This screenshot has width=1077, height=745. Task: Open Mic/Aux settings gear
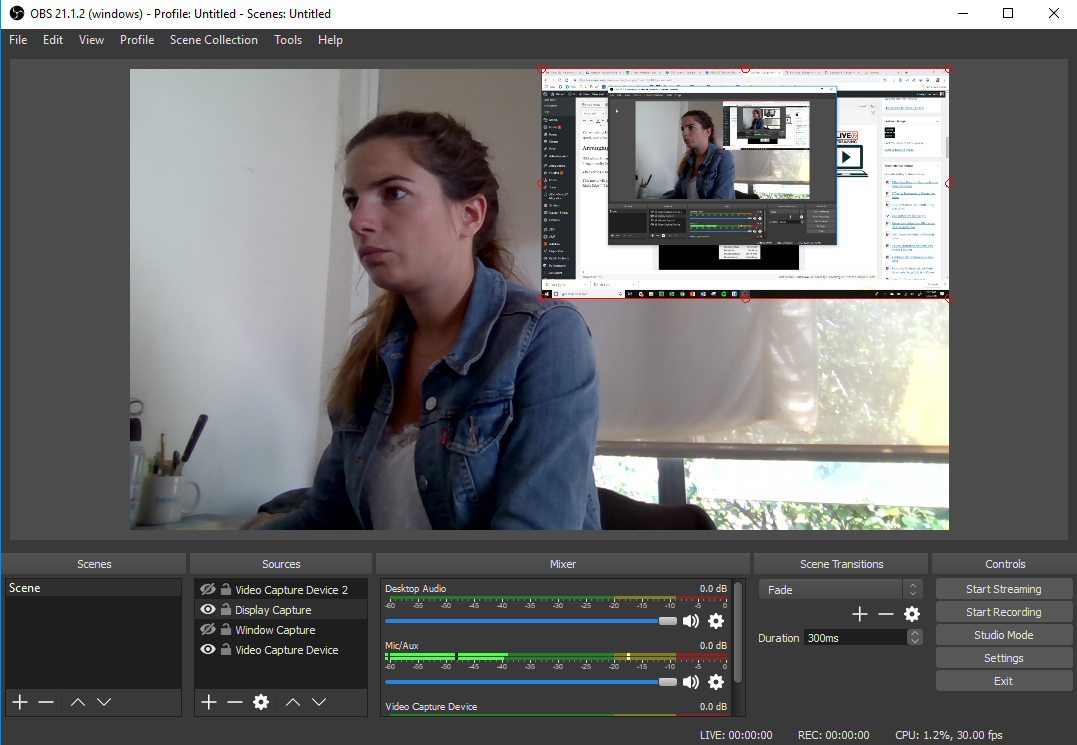point(716,682)
